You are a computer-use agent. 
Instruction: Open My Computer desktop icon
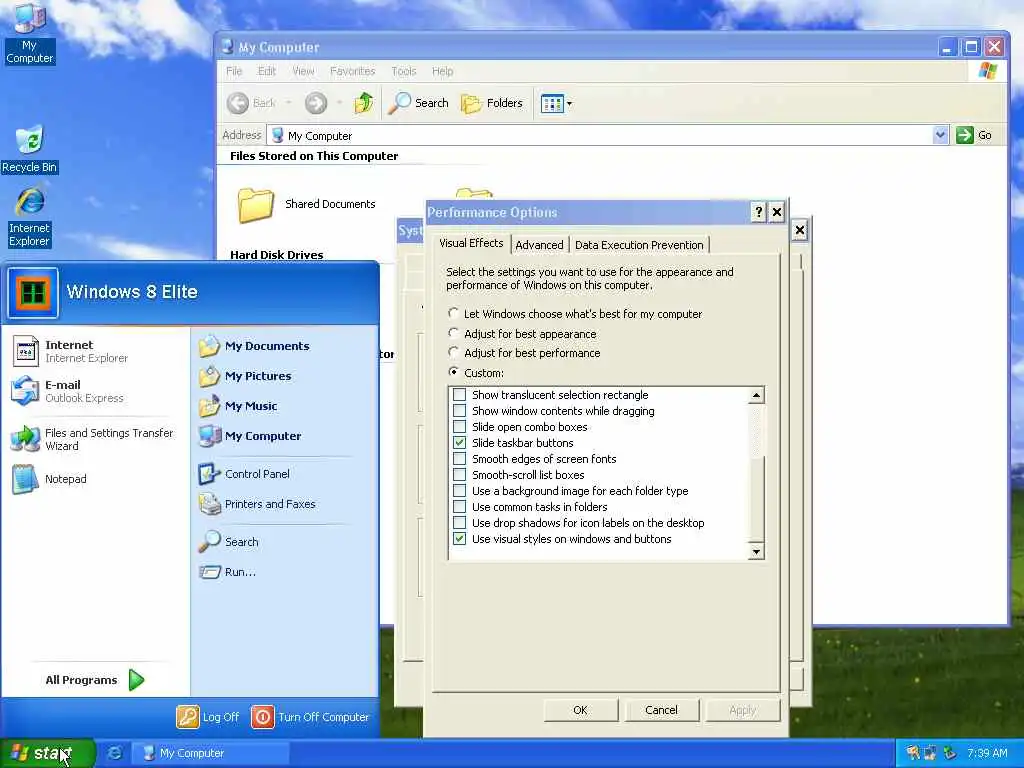click(x=29, y=34)
